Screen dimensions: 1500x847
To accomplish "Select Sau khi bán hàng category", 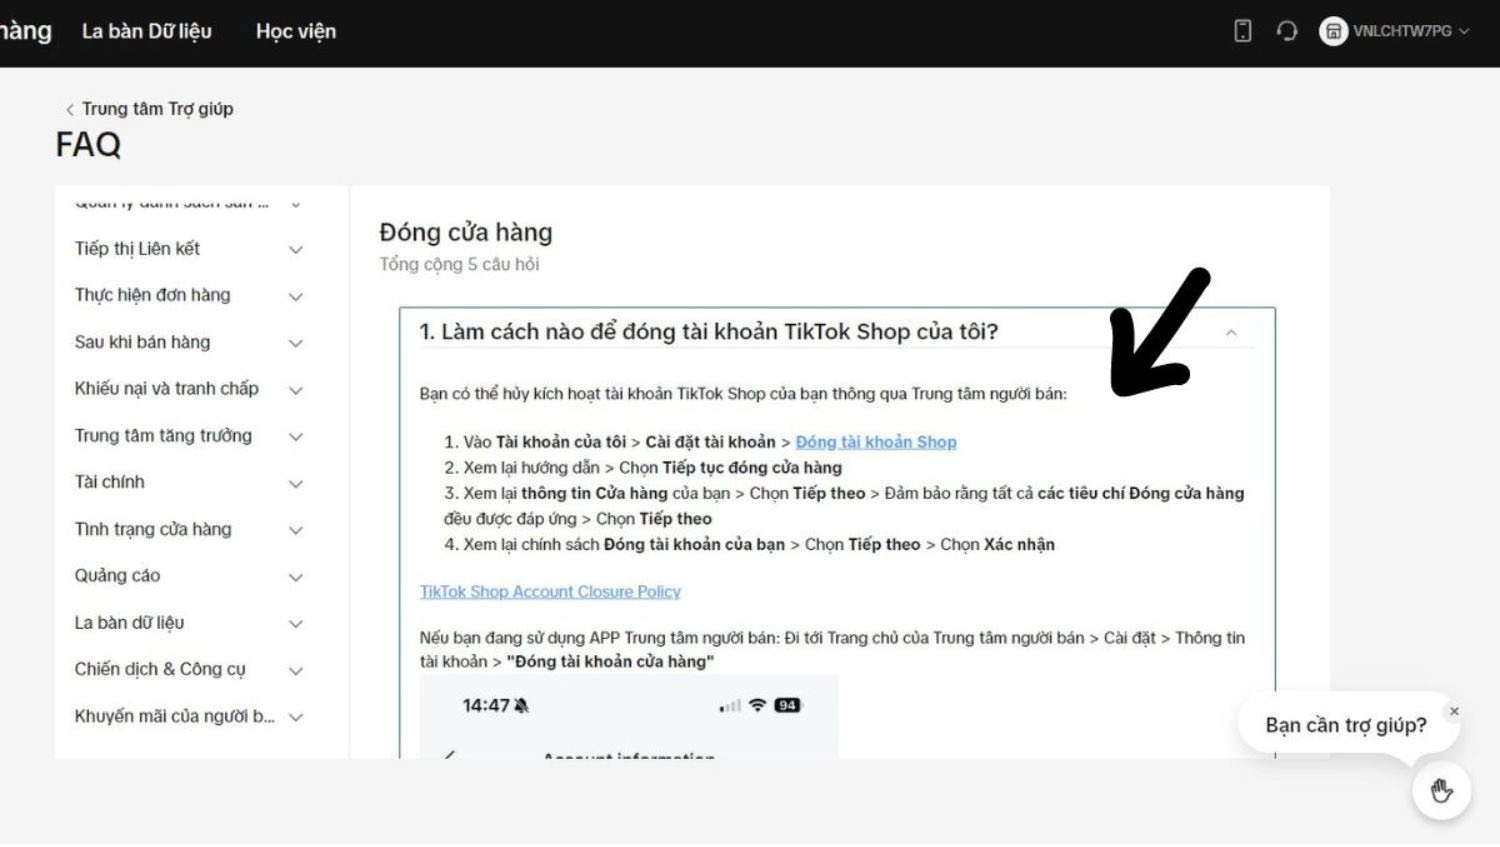I will click(142, 342).
